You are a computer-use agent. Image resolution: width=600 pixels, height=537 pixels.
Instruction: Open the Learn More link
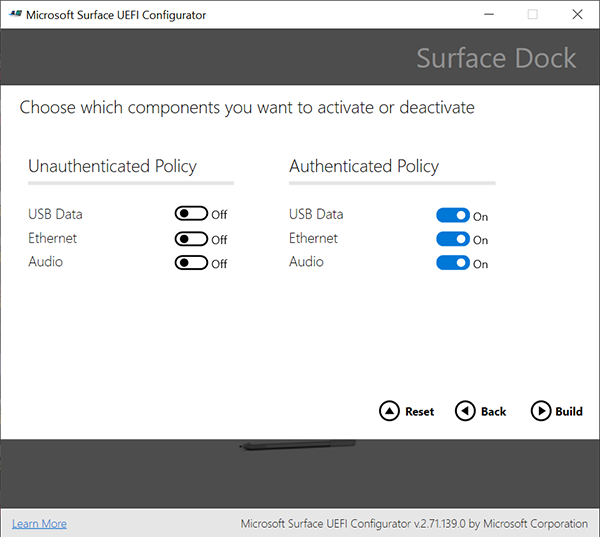point(39,524)
